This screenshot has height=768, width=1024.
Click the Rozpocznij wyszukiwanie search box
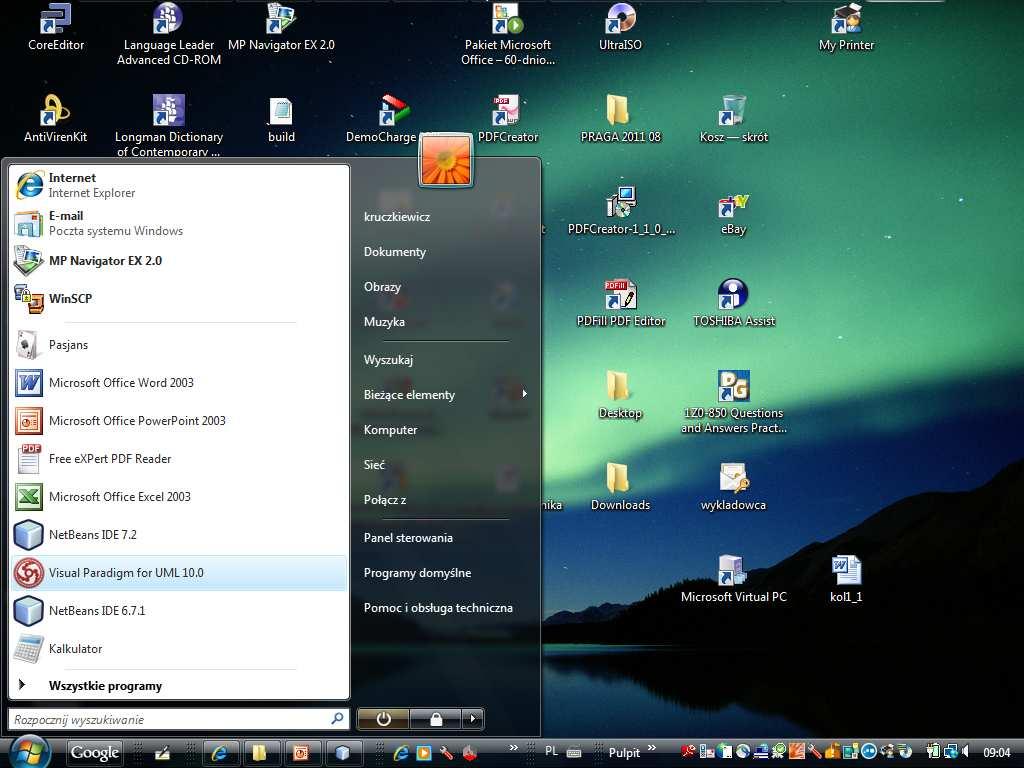[x=178, y=719]
